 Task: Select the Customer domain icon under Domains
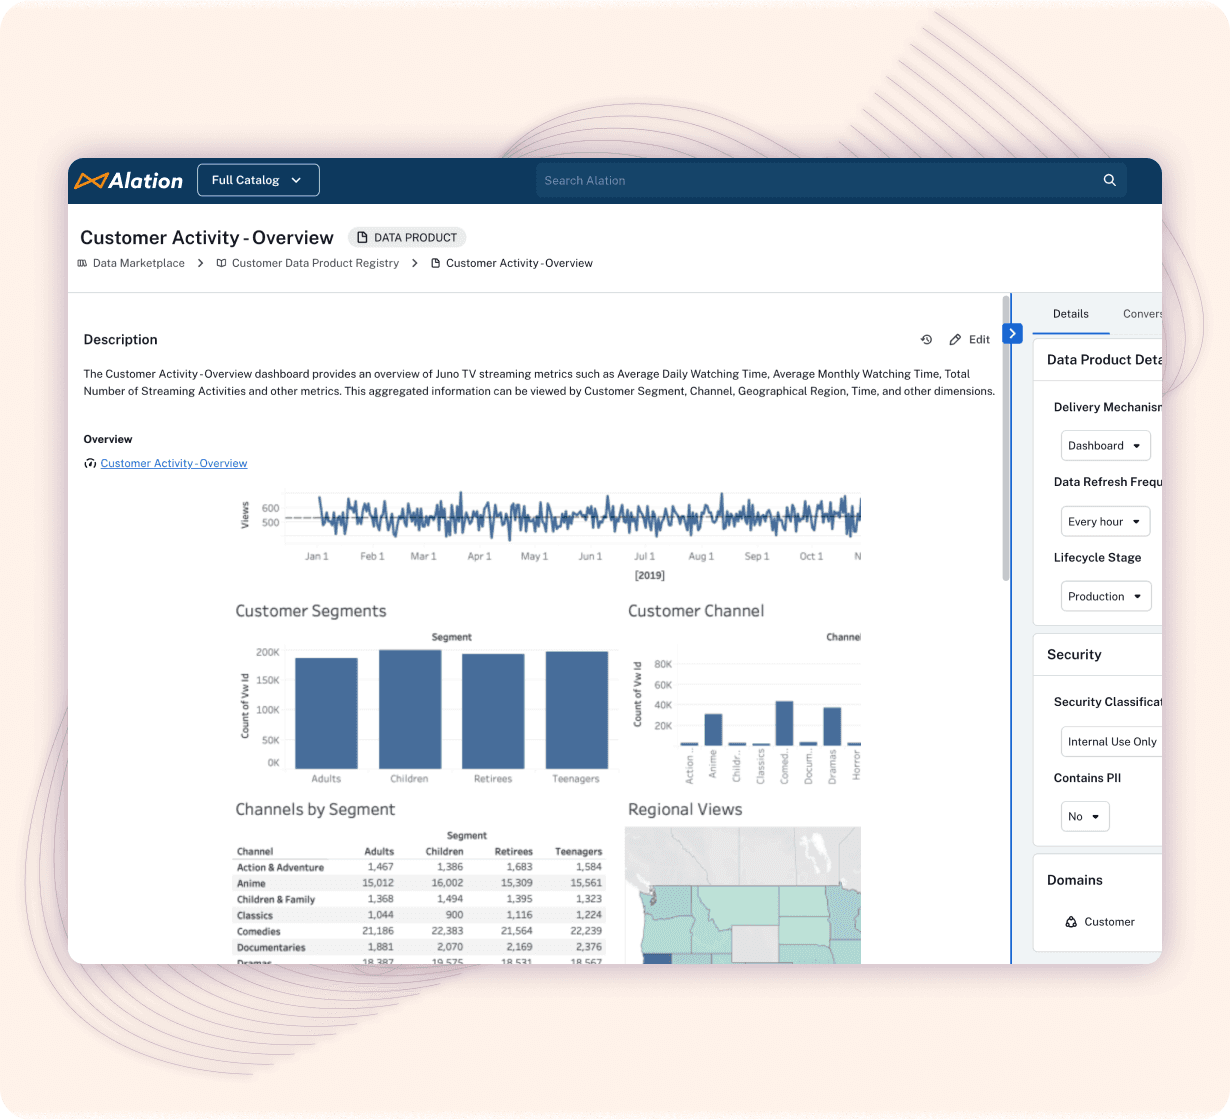pyautogui.click(x=1069, y=921)
